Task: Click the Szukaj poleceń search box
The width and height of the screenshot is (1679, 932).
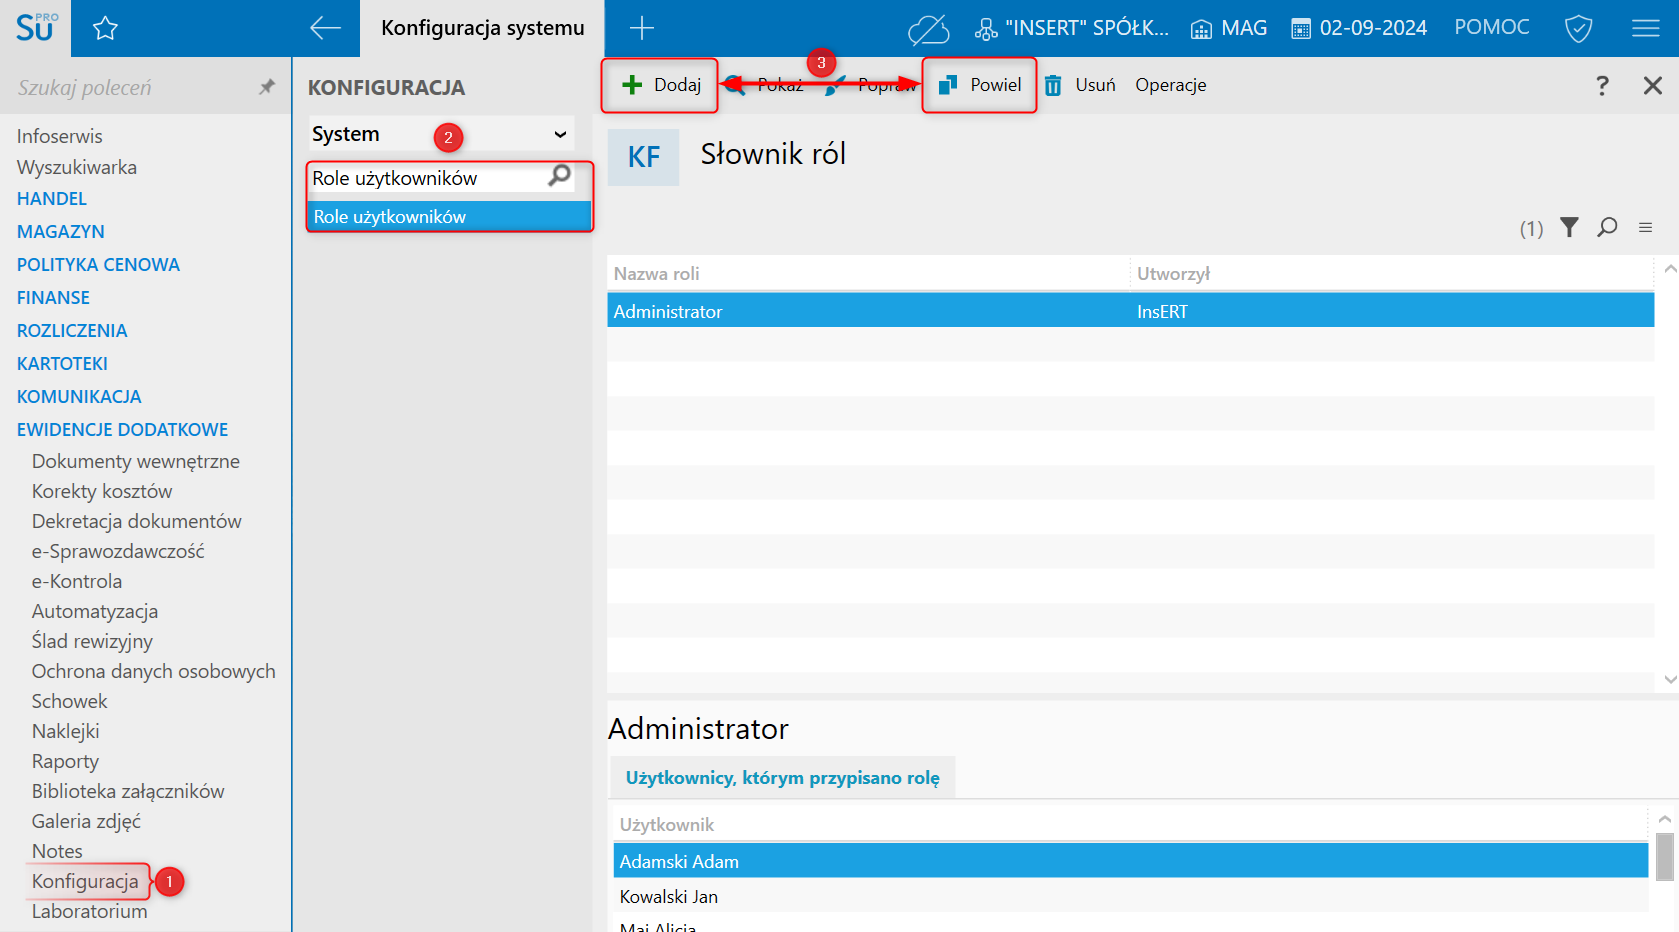Action: tap(130, 87)
